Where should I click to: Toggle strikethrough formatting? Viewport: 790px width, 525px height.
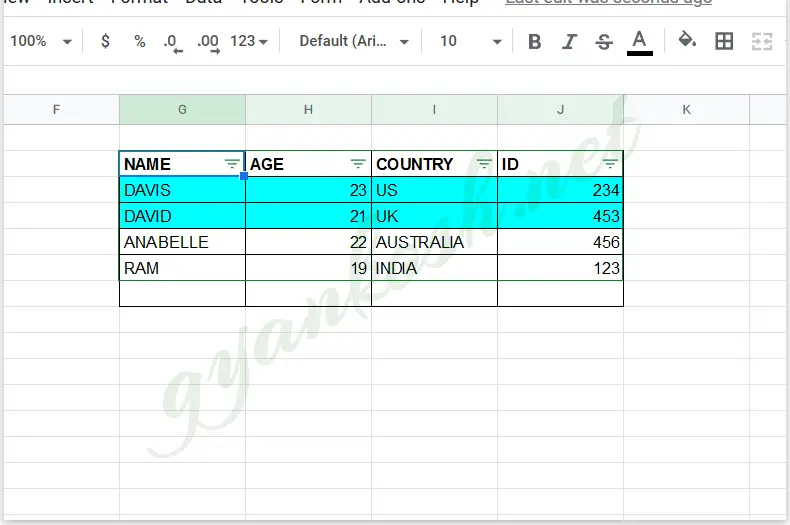[x=604, y=41]
